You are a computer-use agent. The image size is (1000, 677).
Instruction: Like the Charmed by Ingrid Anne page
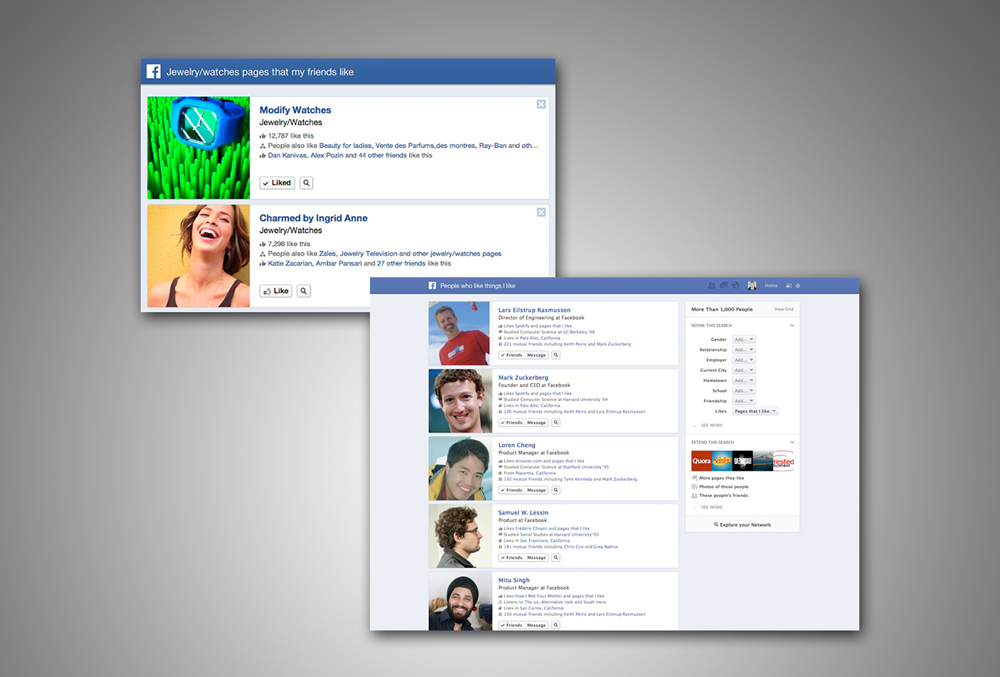(x=275, y=291)
